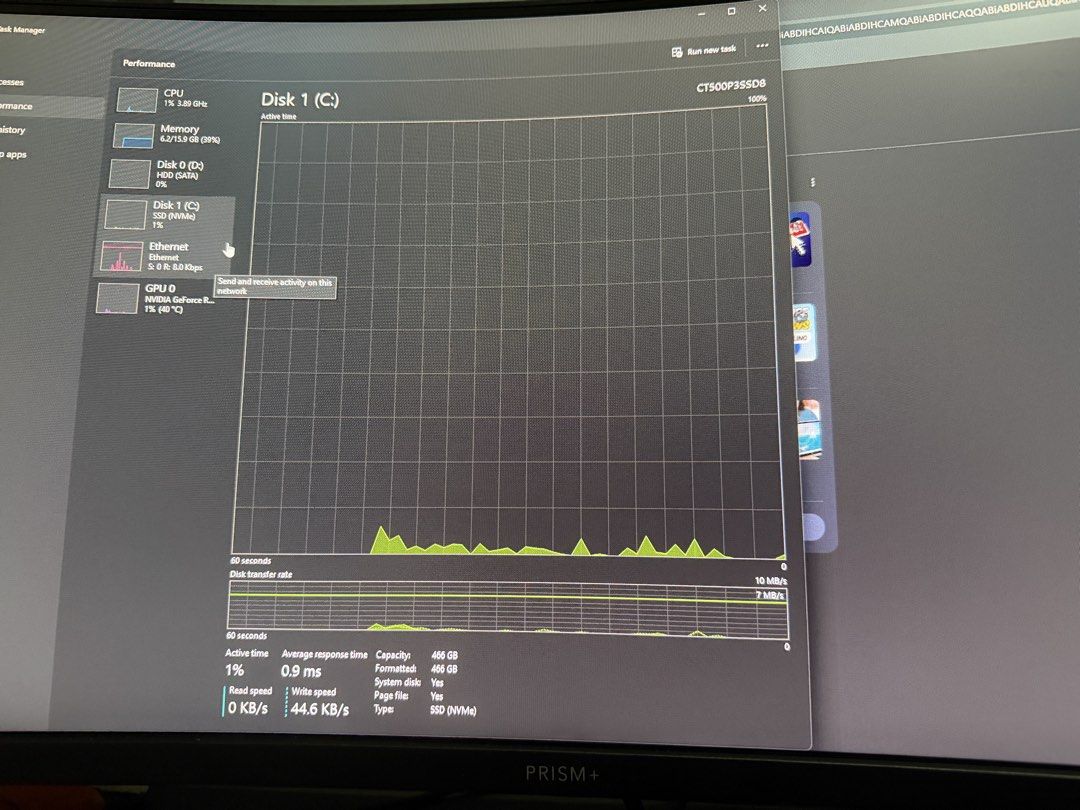Viewport: 1080px width, 810px height.
Task: Close the Task Manager window
Action: point(762,8)
